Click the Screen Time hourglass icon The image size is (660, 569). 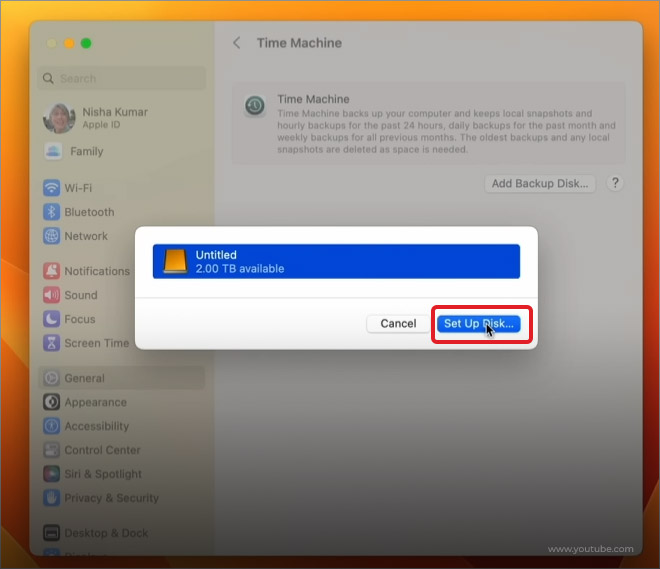51,343
